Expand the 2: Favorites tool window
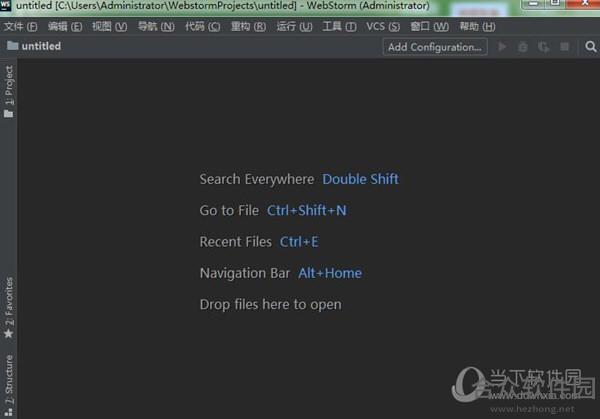 (8, 308)
